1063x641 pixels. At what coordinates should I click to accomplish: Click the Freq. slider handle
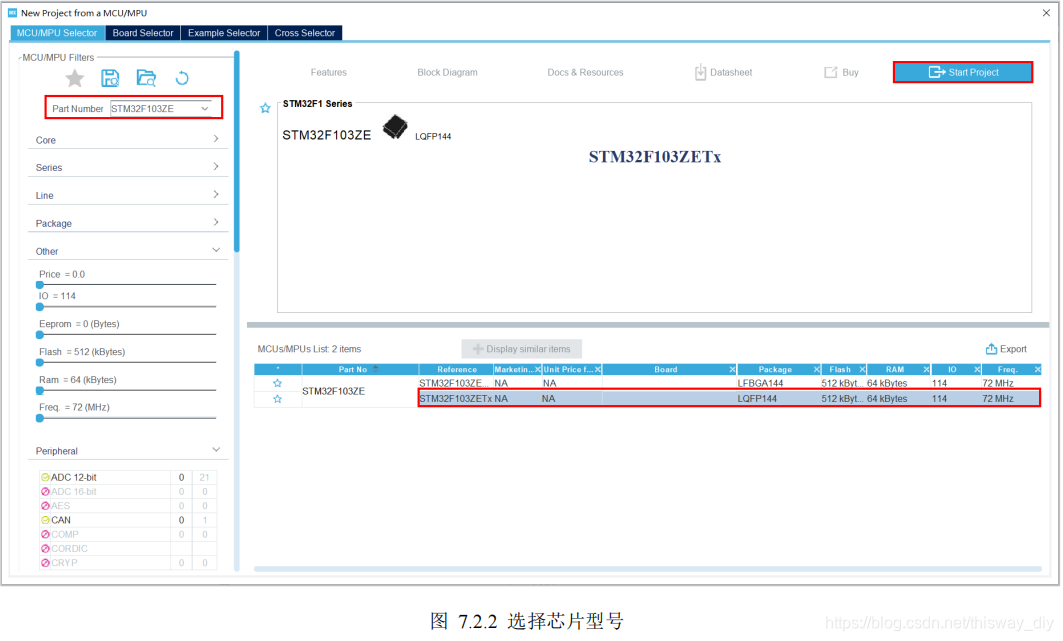[40, 418]
